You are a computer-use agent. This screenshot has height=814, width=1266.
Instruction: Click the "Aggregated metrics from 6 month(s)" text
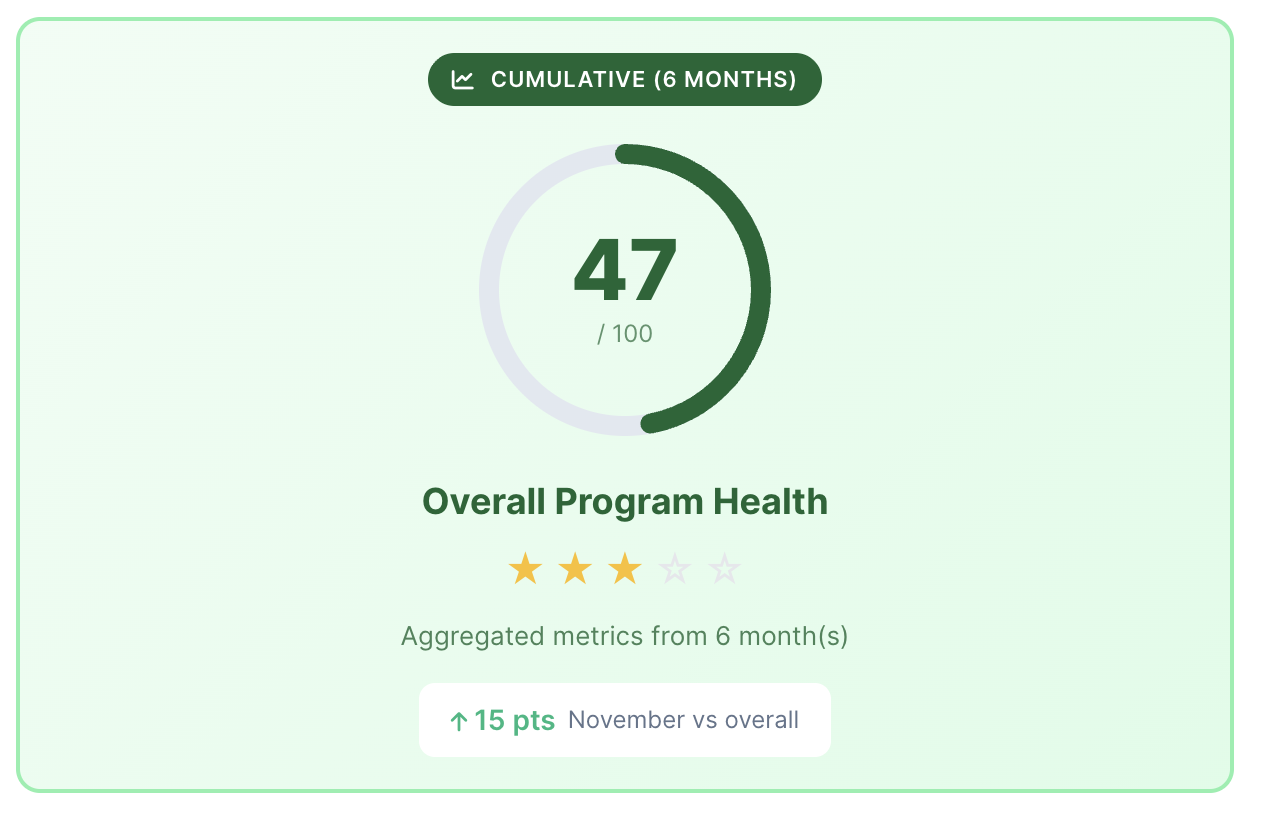click(x=625, y=636)
